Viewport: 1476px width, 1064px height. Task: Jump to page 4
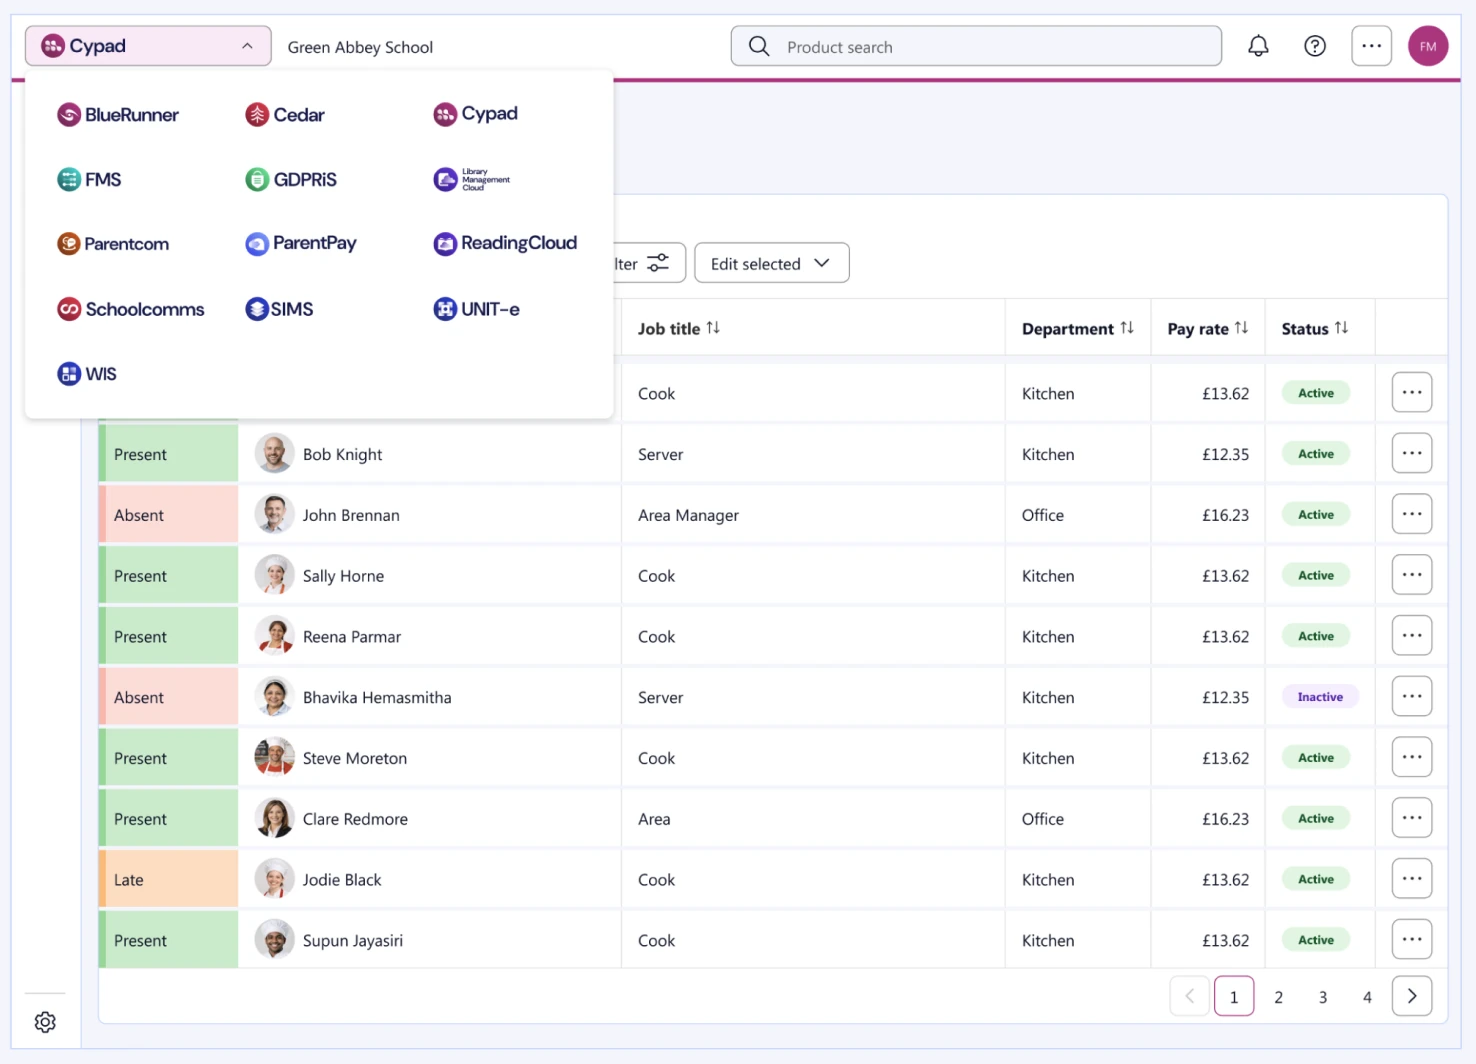1367,997
